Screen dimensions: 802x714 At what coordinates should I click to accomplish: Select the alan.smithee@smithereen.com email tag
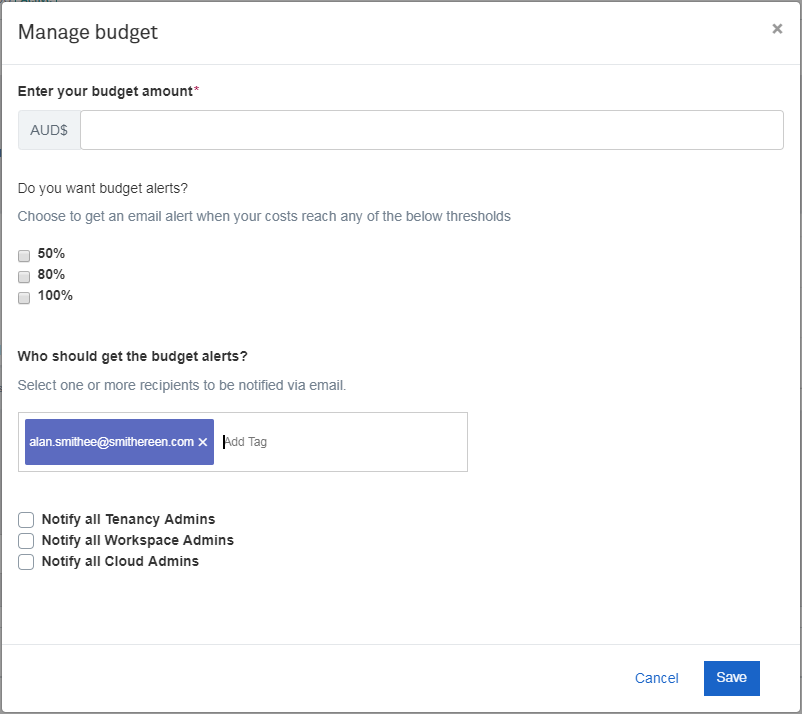coord(111,442)
